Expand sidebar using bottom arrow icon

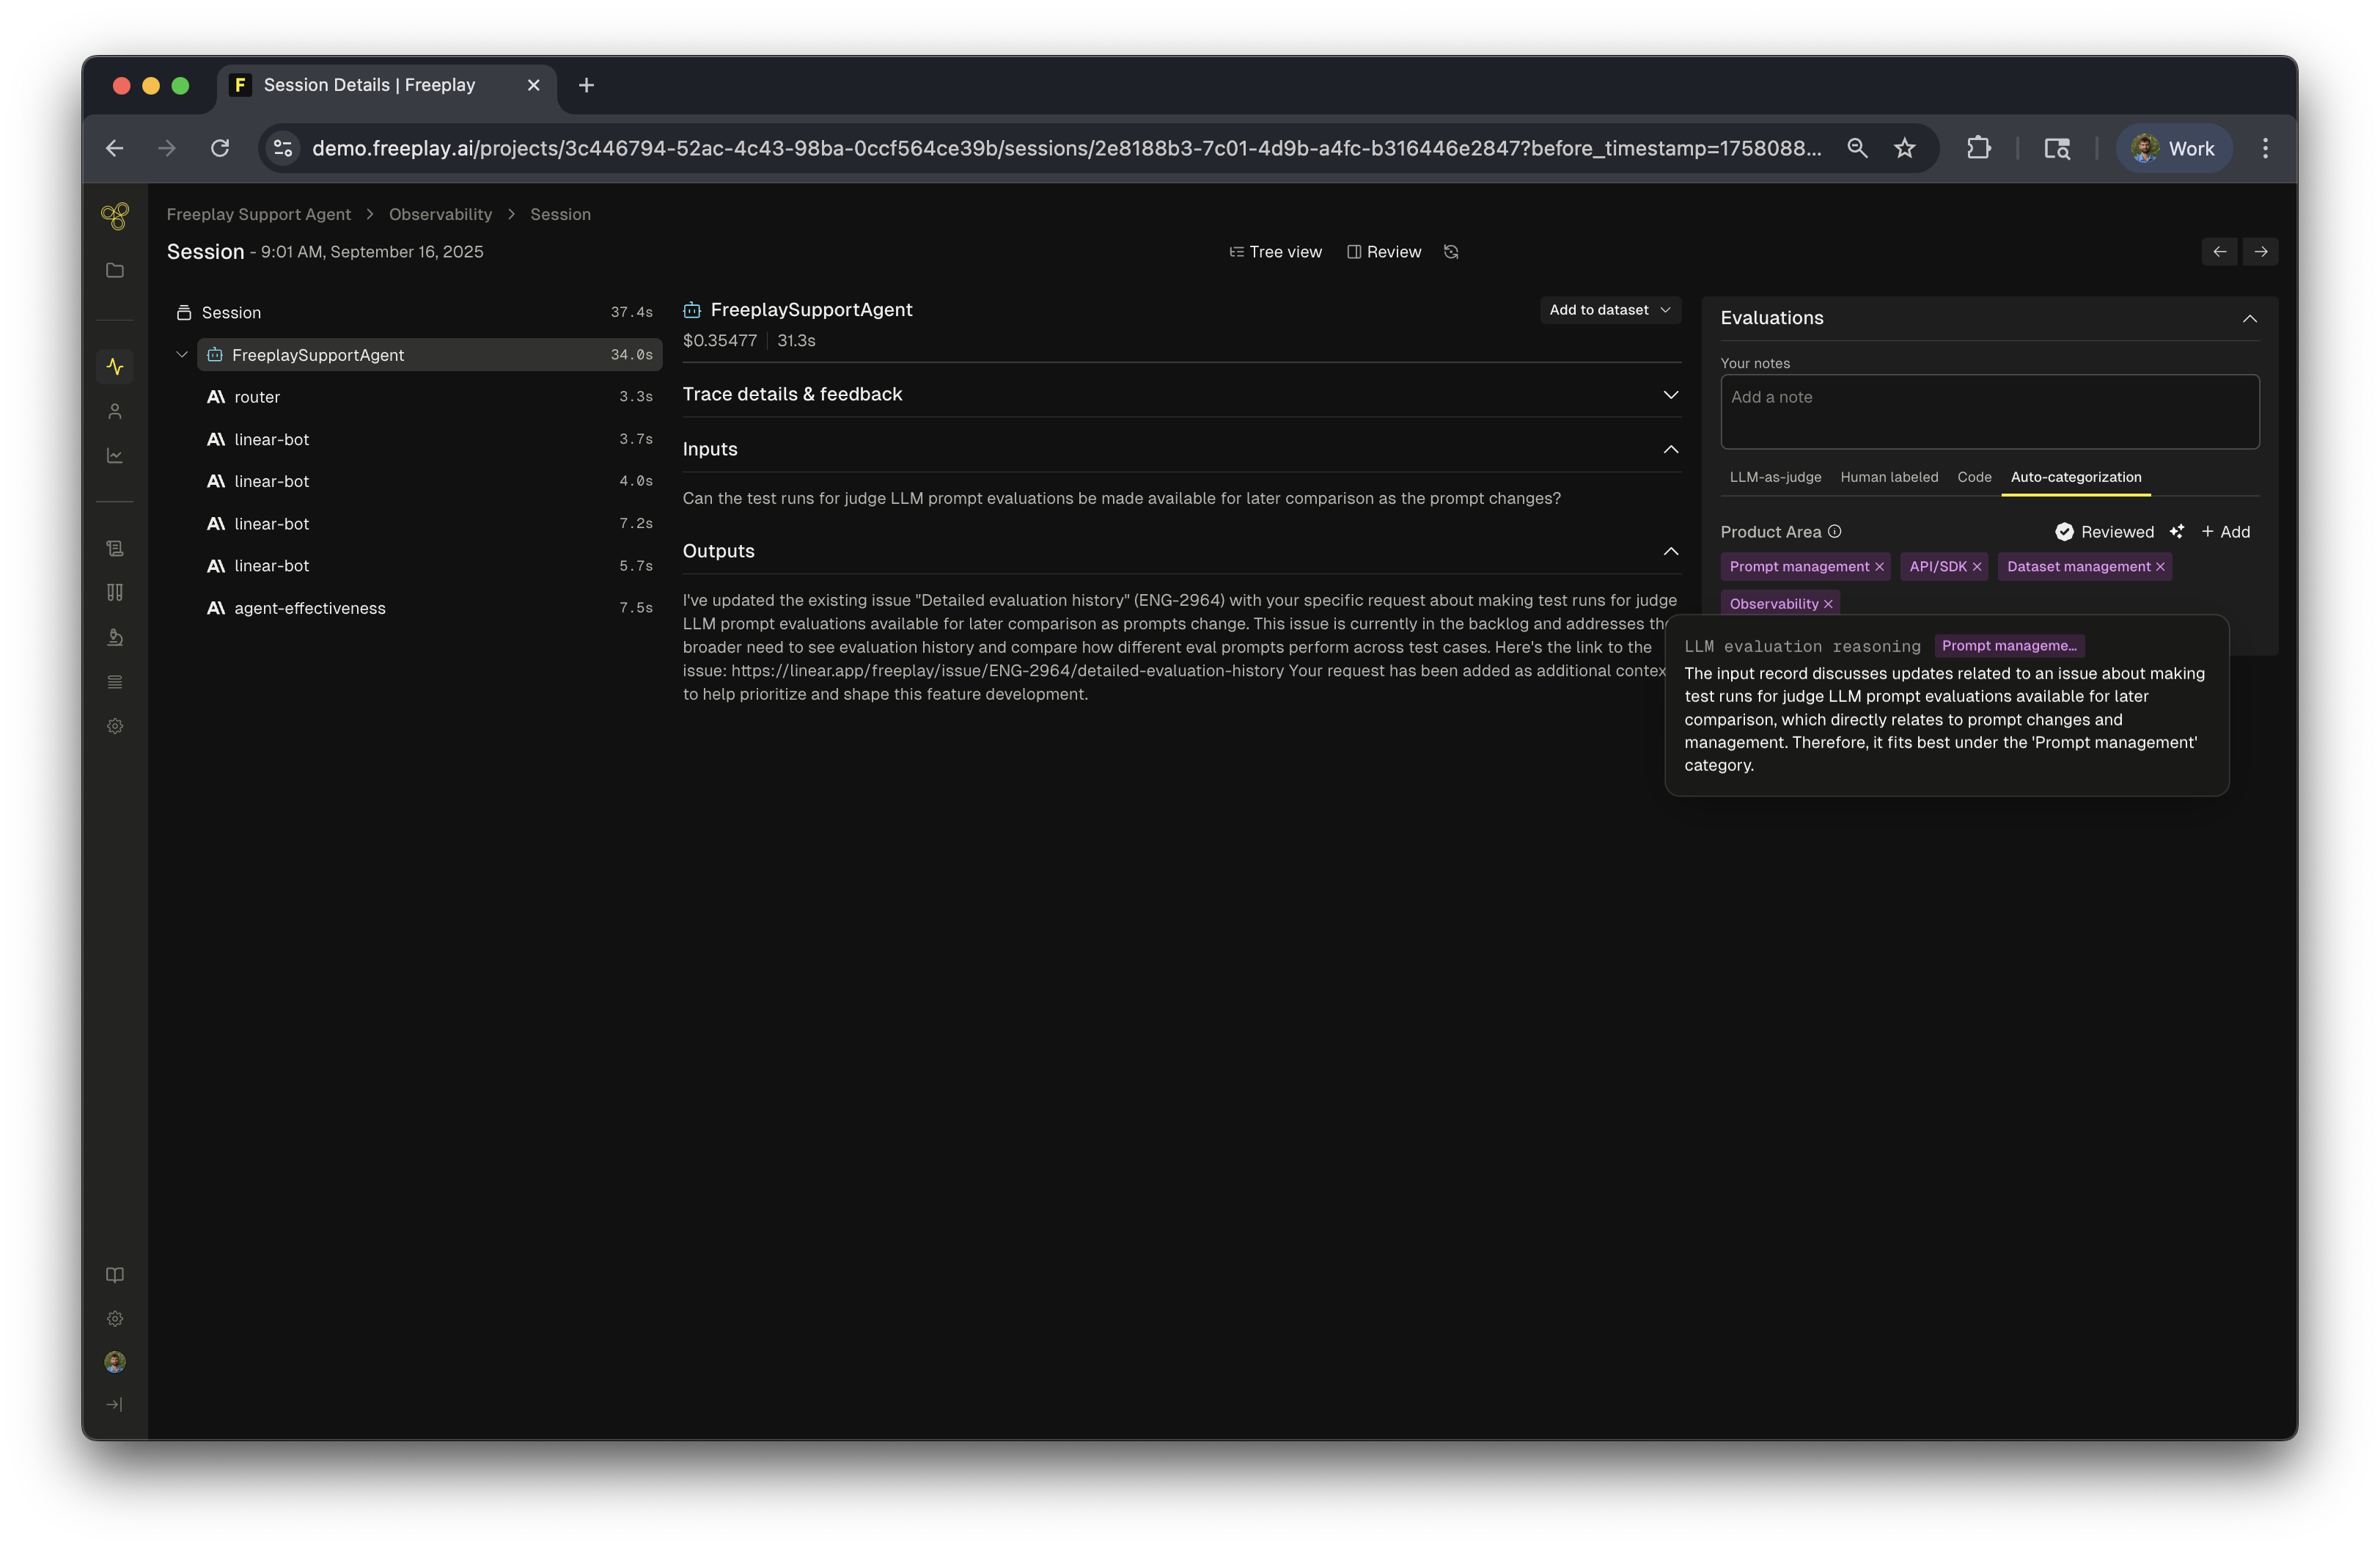(x=115, y=1405)
